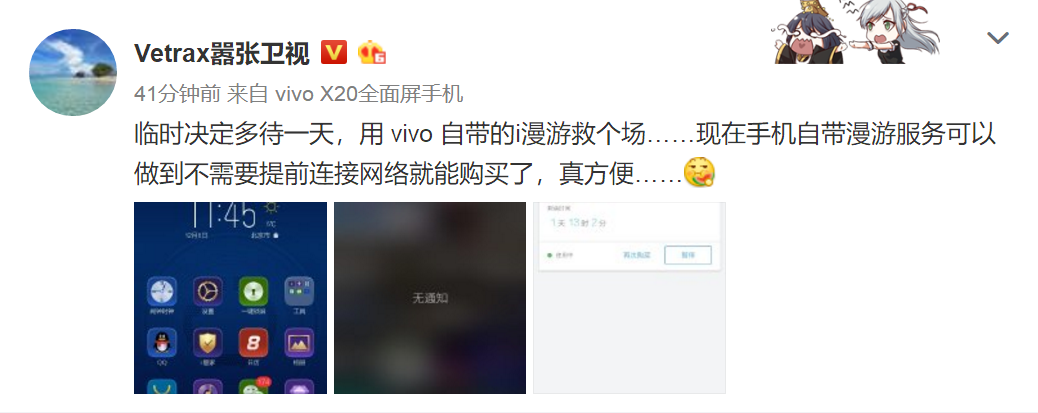Open the beach island profile avatar
Image resolution: width=1038 pixels, height=413 pixels.
73,73
